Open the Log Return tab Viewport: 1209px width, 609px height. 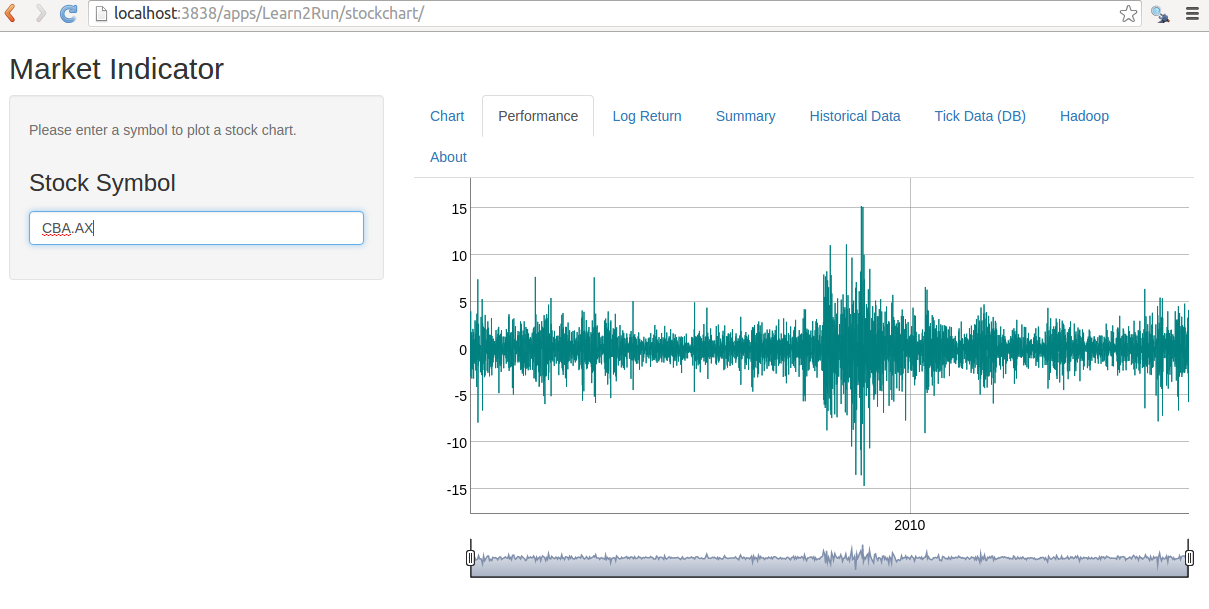pyautogui.click(x=647, y=116)
